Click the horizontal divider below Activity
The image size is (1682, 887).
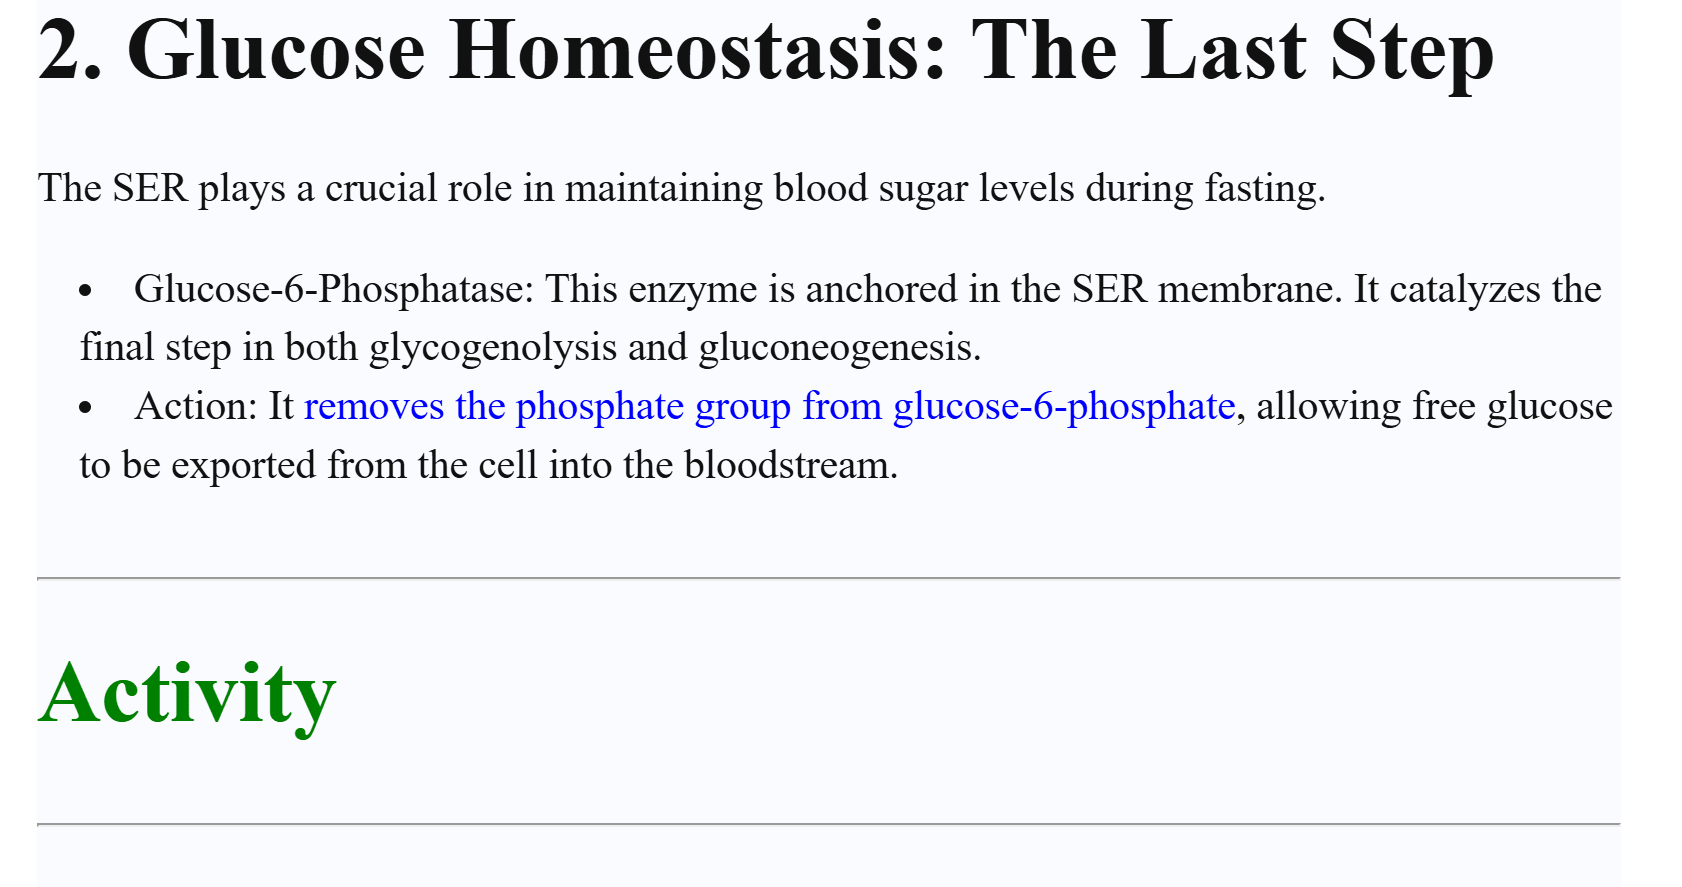(x=828, y=824)
